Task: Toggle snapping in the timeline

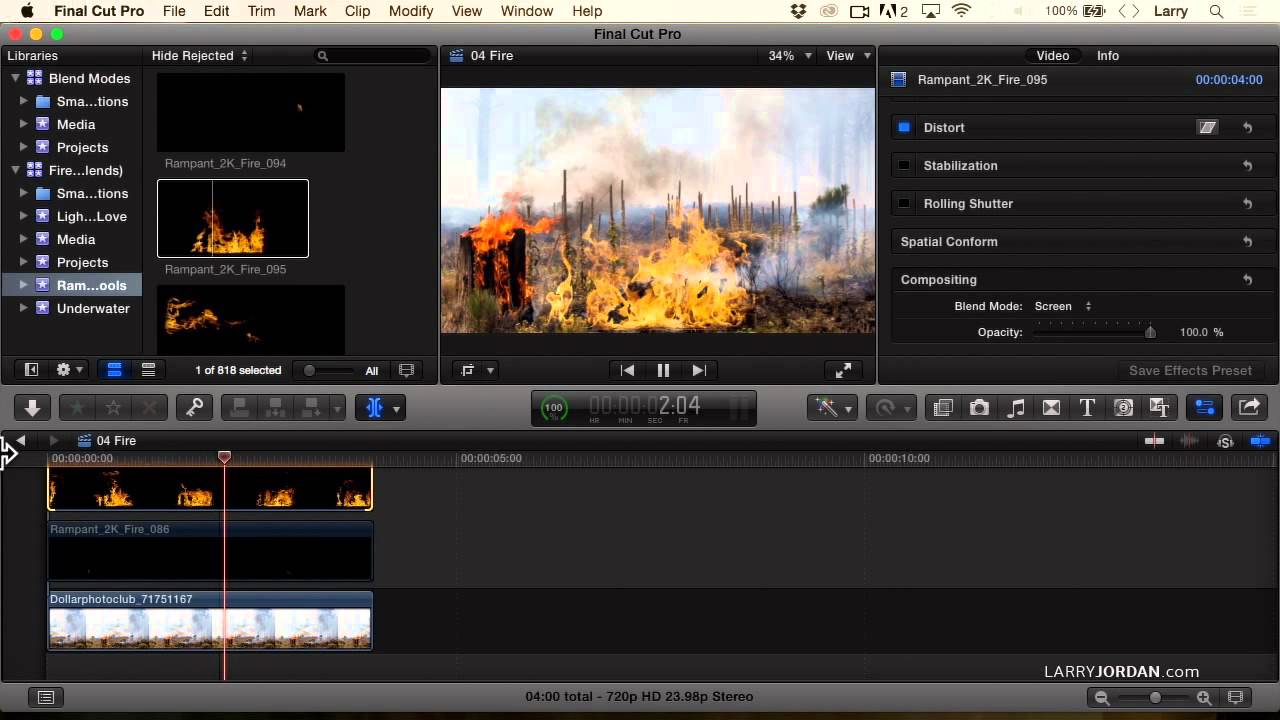Action: [x=1260, y=441]
